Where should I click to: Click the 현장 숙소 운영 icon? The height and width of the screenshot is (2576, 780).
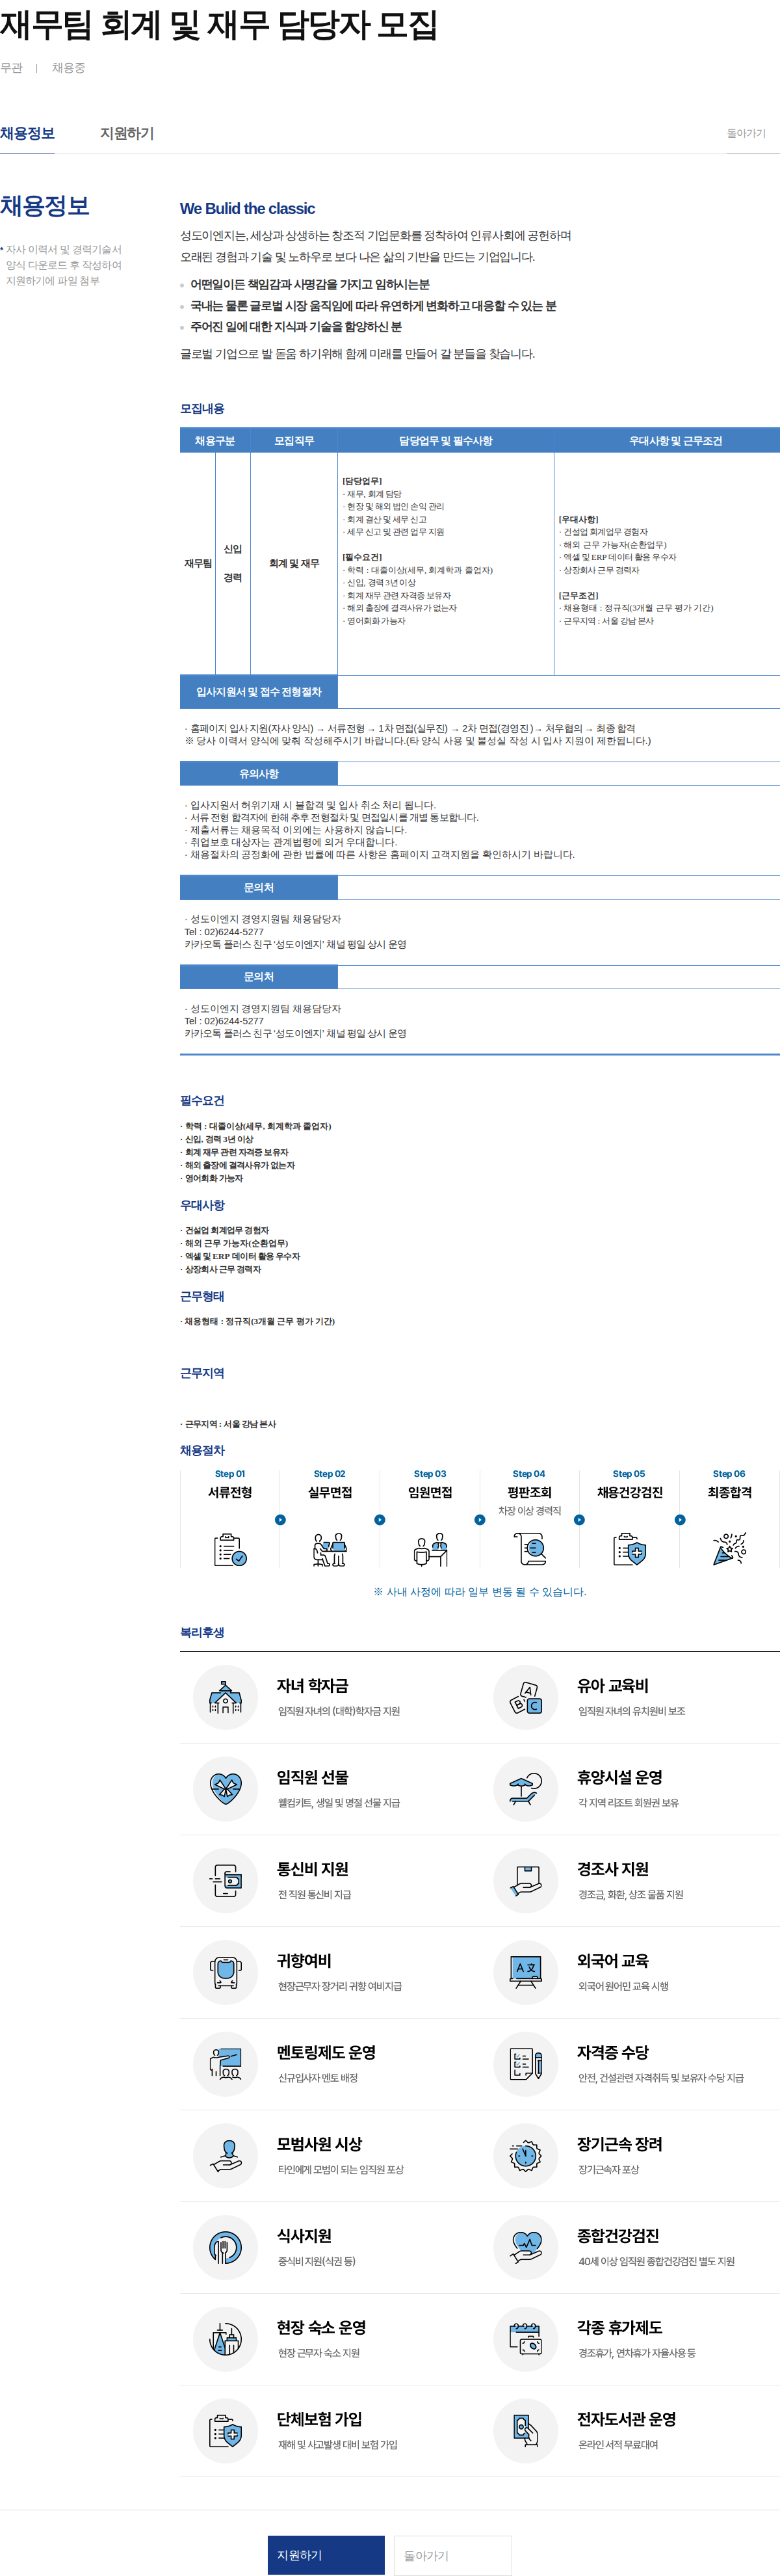pos(226,2339)
